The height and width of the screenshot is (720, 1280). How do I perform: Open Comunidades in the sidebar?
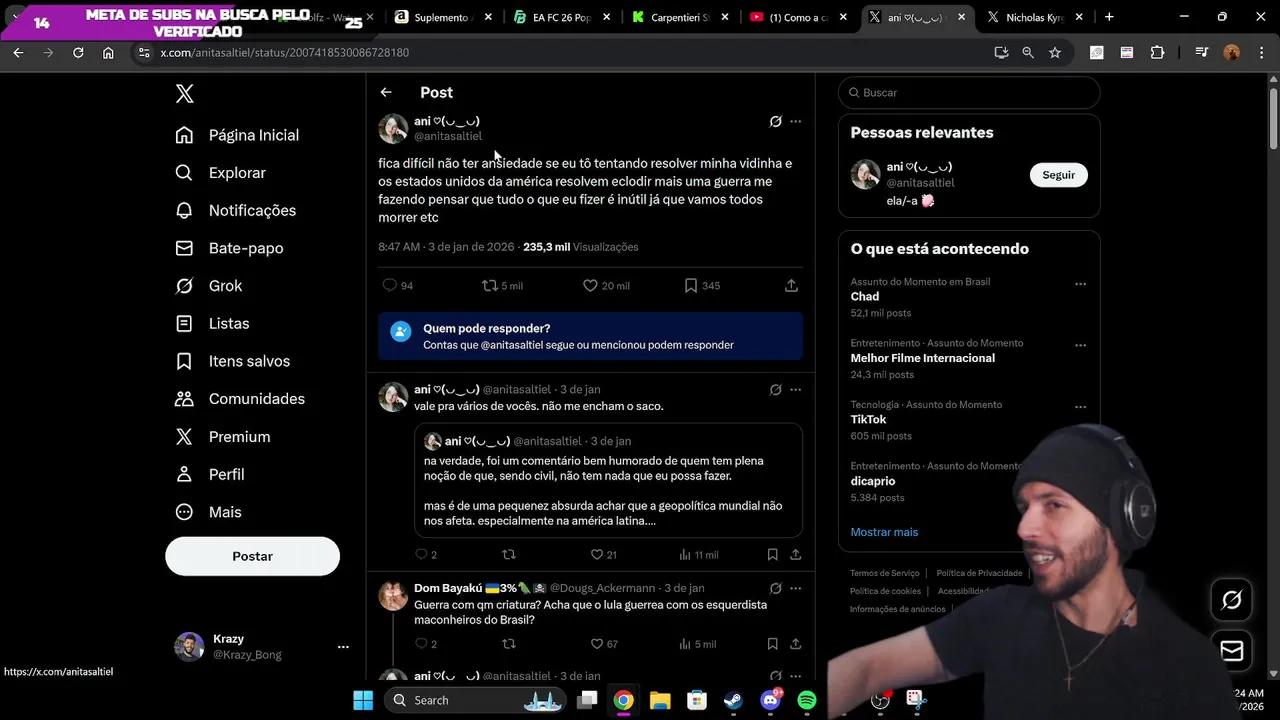coord(239,399)
